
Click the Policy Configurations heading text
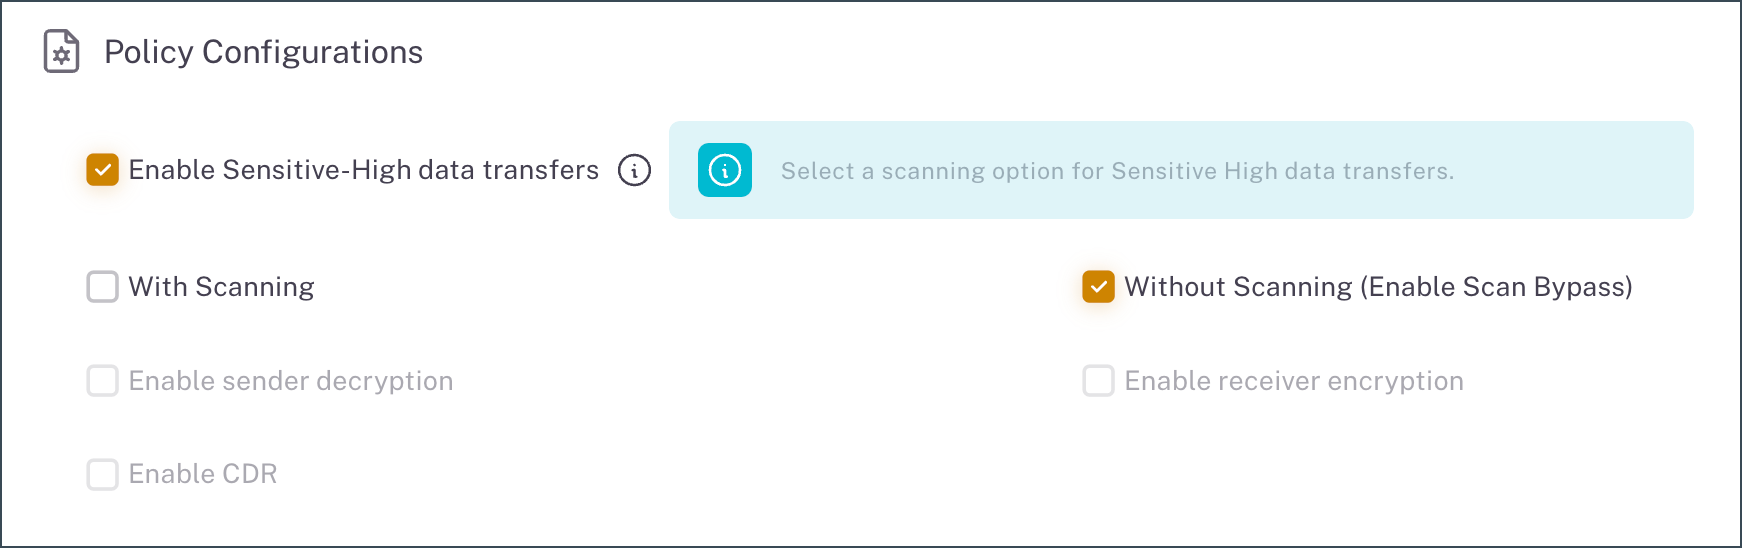[x=263, y=52]
